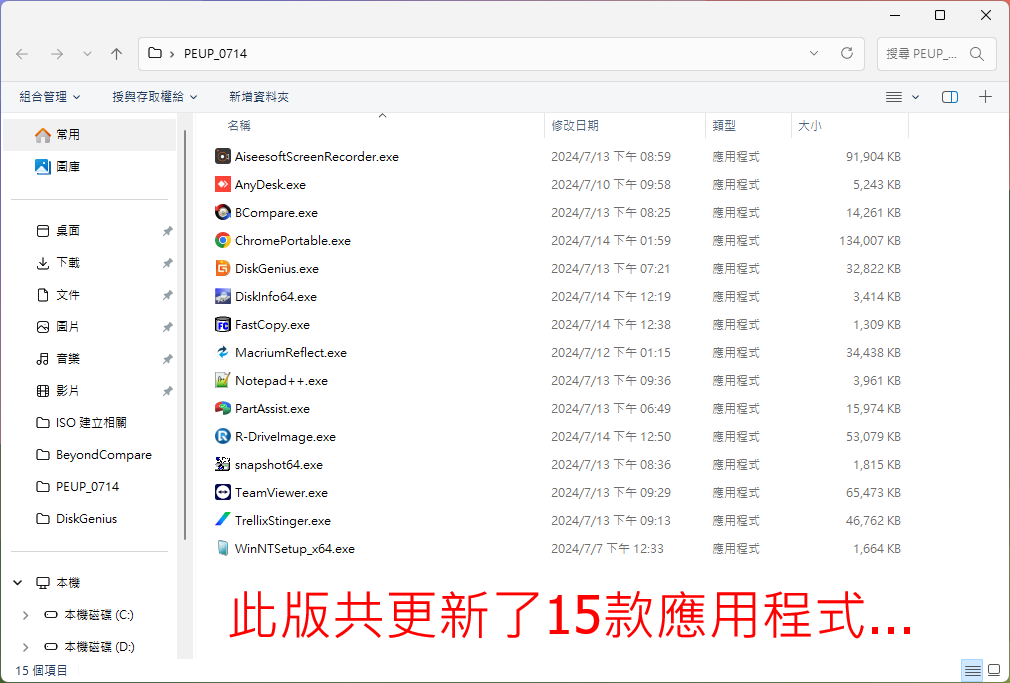Click the 134,007 KB size cell
Image resolution: width=1010 pixels, height=683 pixels.
coord(870,240)
